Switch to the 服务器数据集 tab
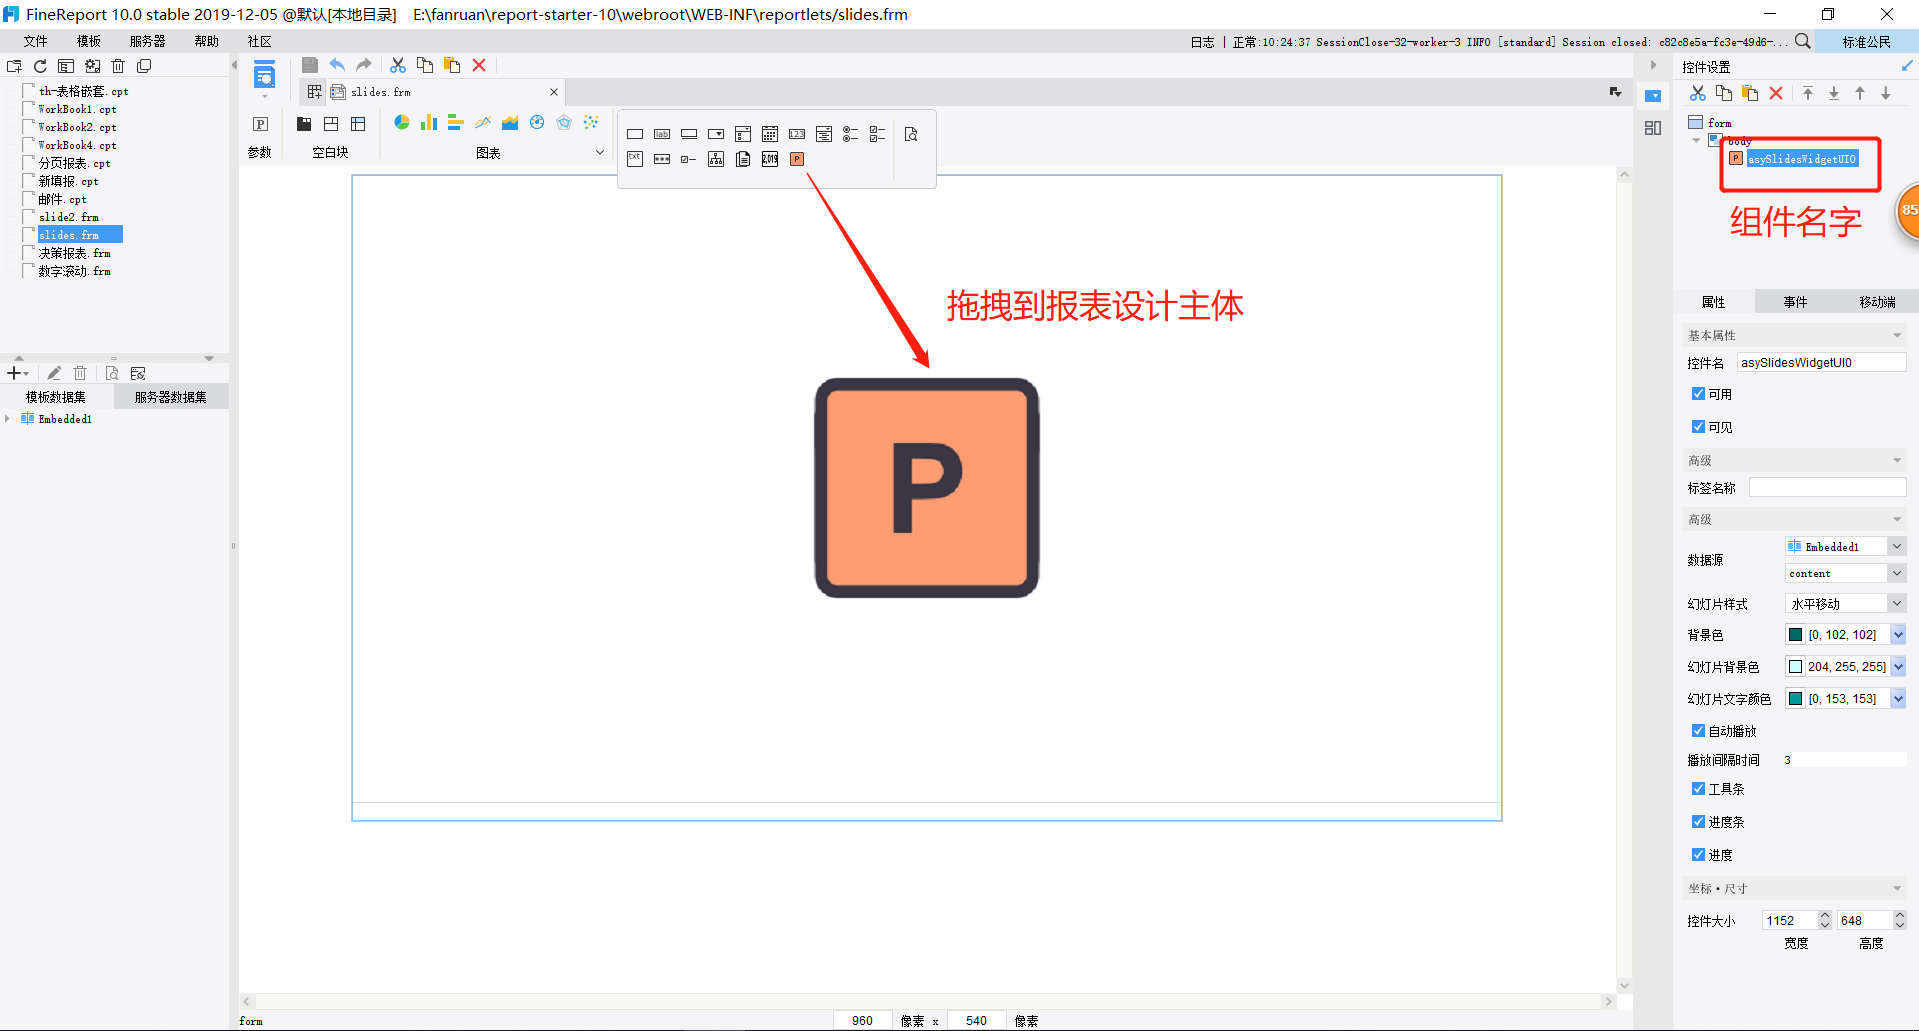 click(x=171, y=397)
